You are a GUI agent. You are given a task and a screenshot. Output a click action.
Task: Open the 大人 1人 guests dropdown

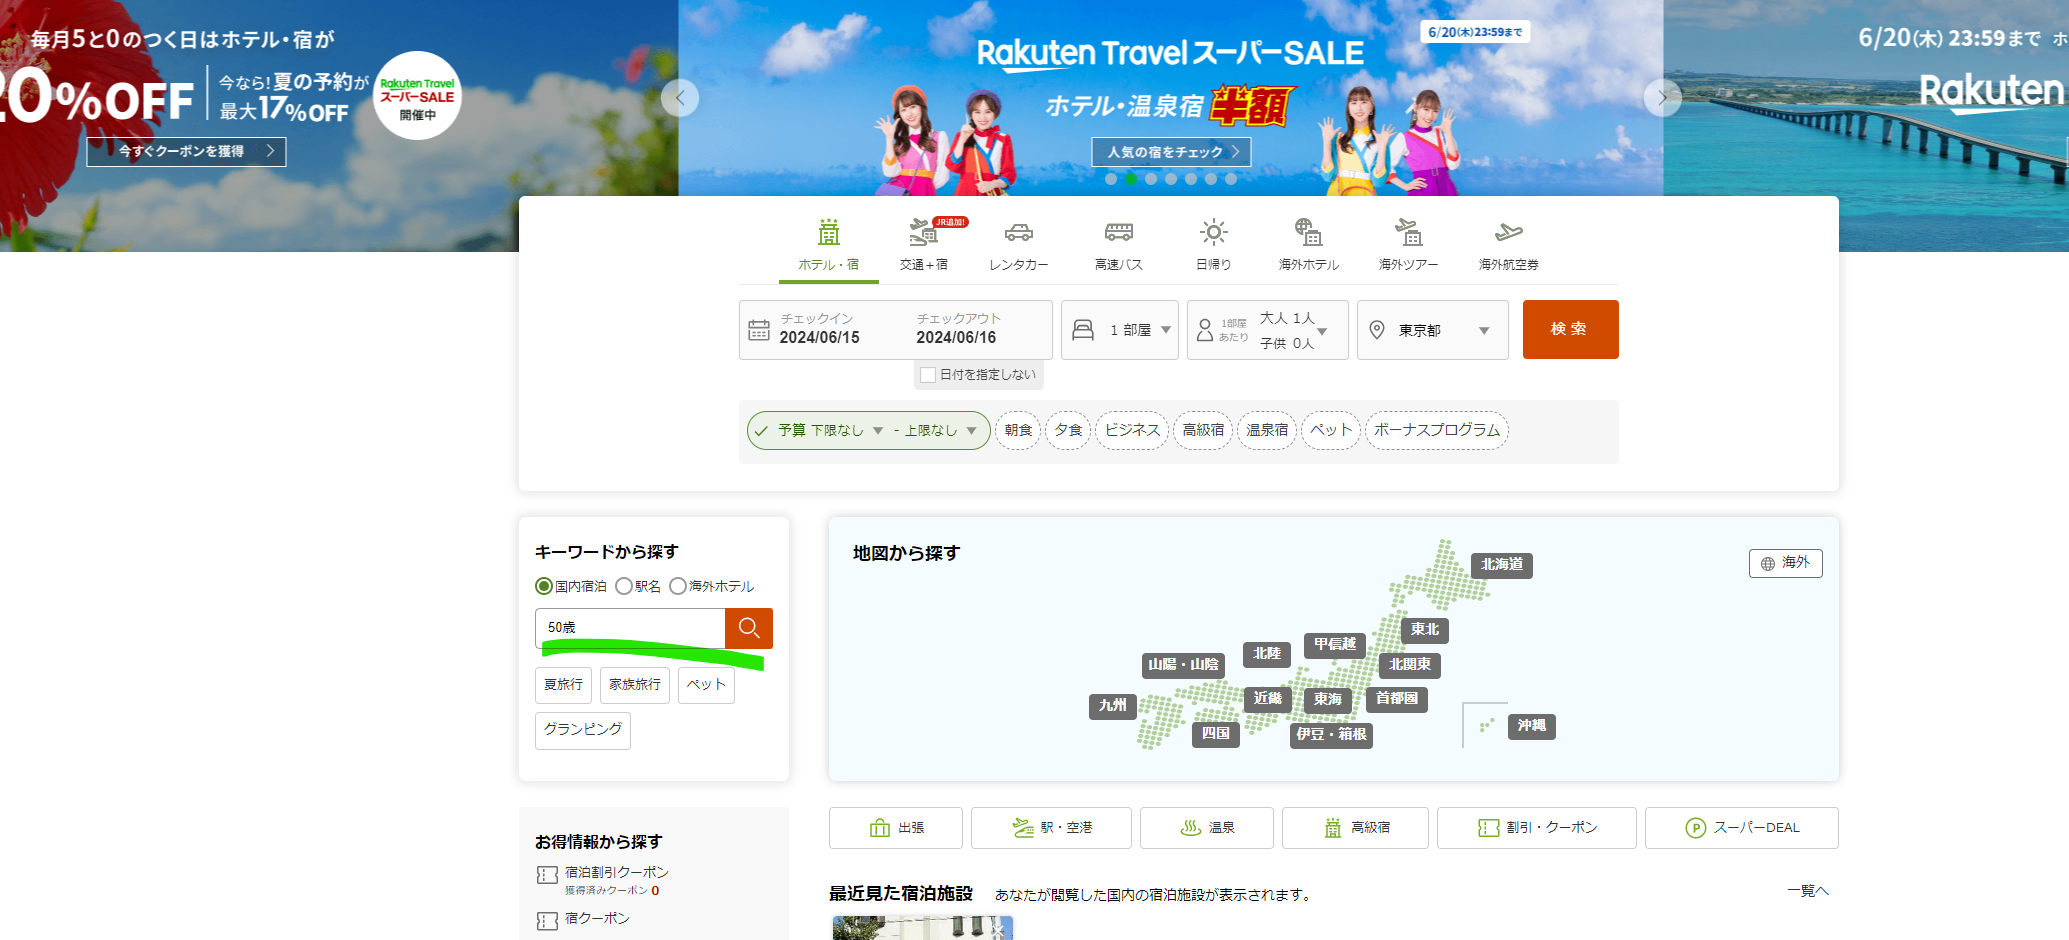click(1268, 330)
